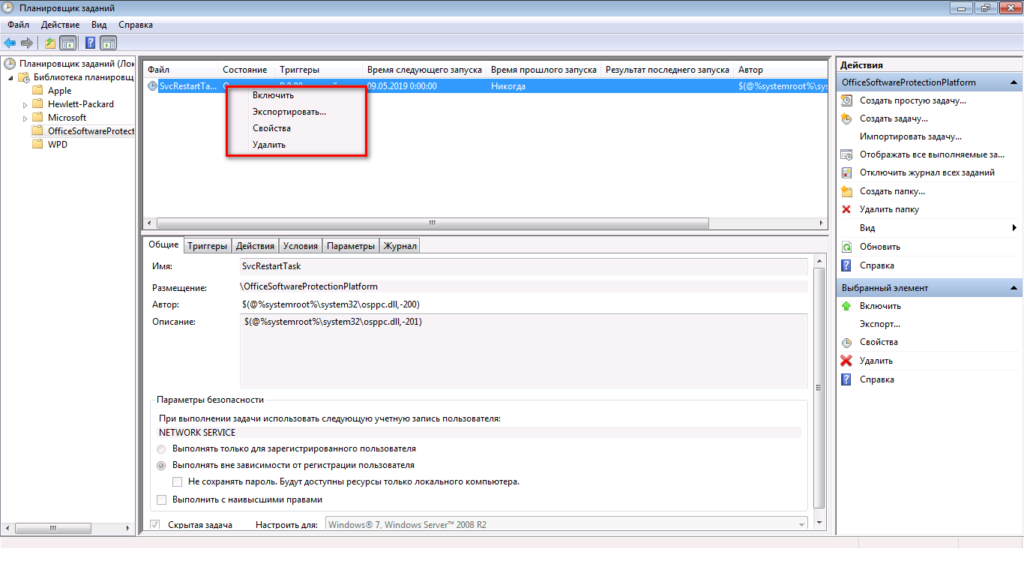Click the Up one level folder icon

point(50,43)
